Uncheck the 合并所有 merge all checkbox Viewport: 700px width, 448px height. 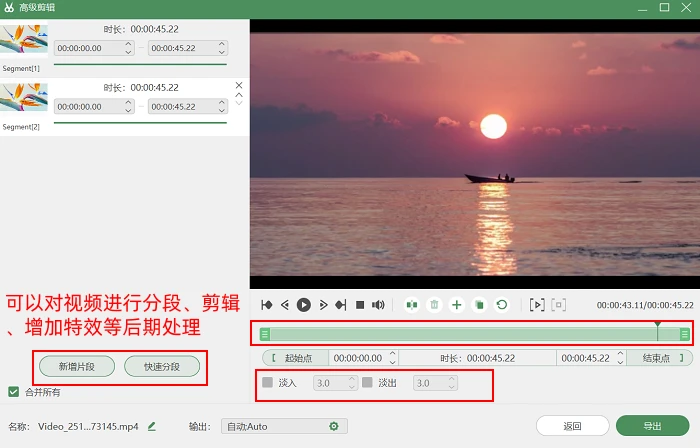click(x=13, y=392)
